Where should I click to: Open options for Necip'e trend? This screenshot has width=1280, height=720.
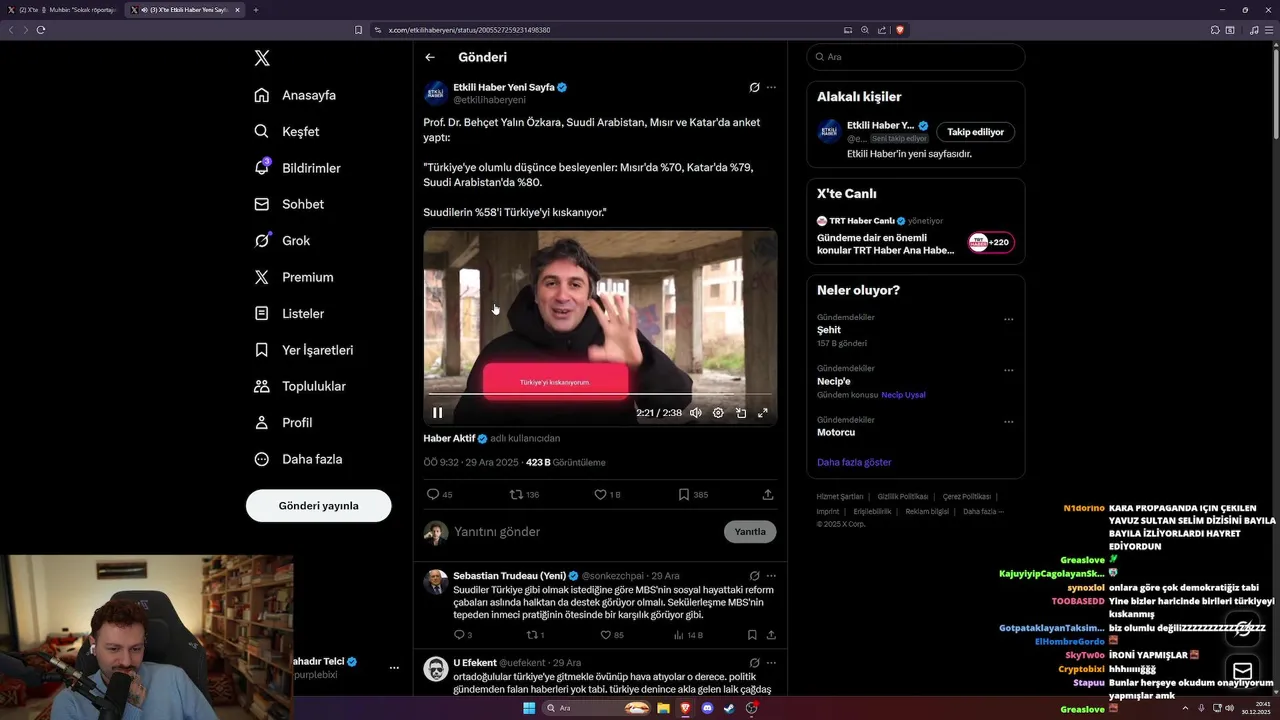coord(1008,370)
